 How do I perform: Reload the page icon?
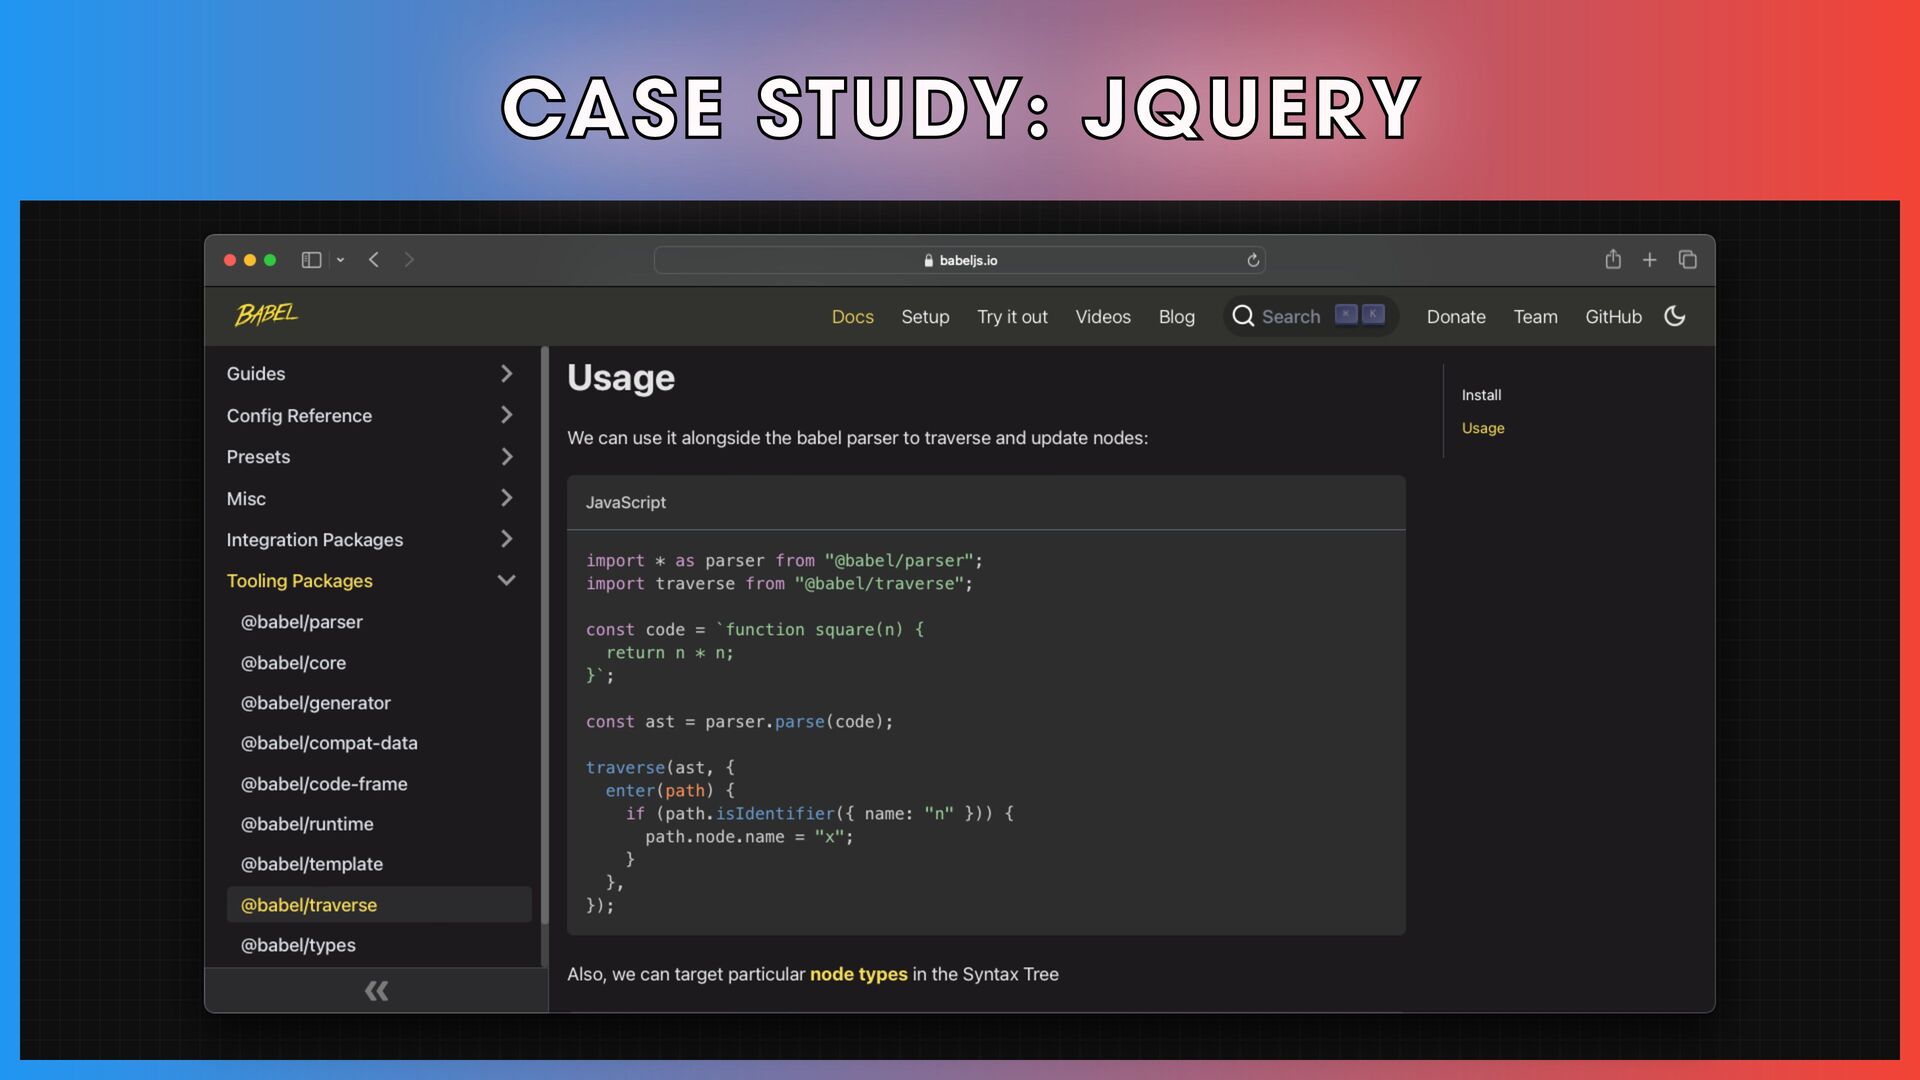[x=1253, y=260]
